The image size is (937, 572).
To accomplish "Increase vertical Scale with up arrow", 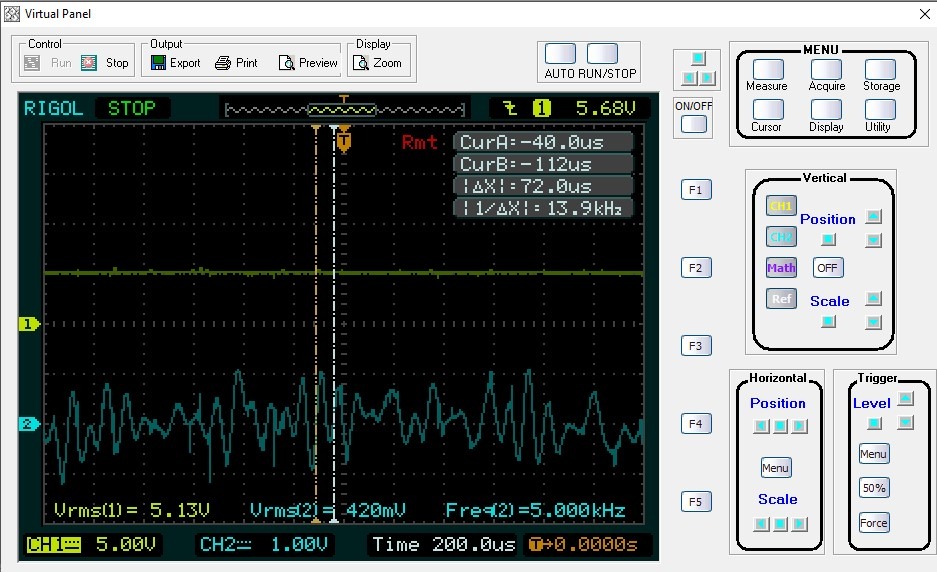I will [874, 298].
